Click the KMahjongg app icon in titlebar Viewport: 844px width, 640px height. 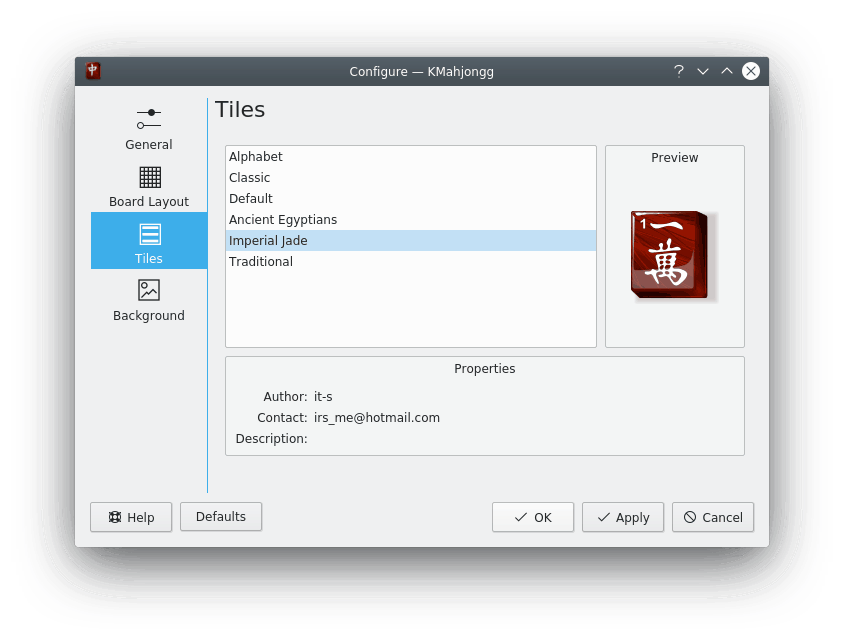93,71
